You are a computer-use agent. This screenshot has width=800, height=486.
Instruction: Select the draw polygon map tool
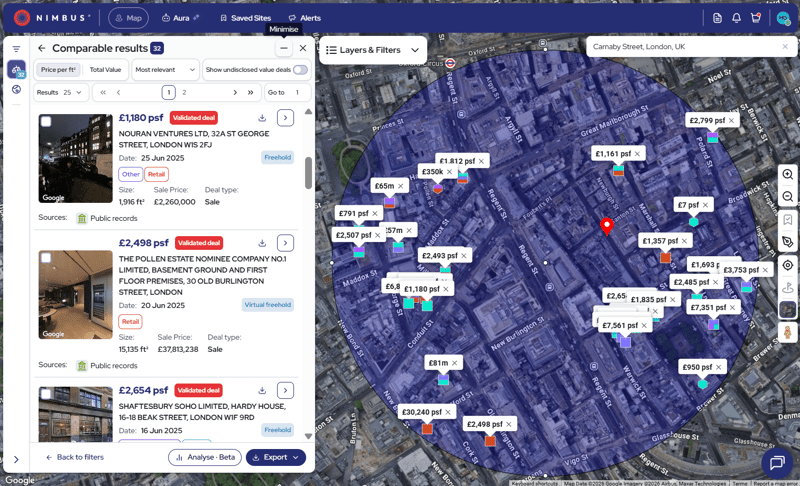(x=788, y=242)
